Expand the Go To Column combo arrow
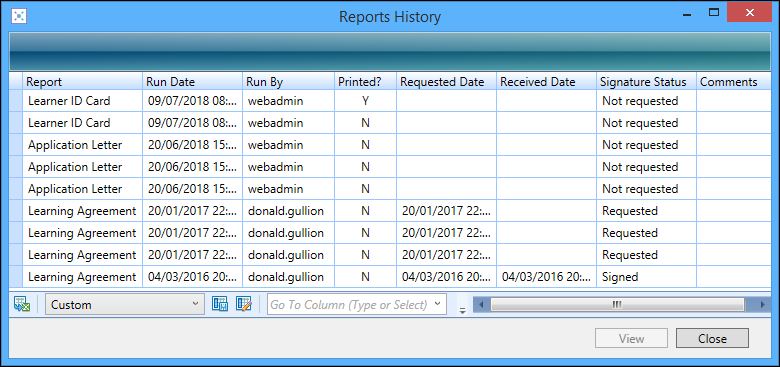This screenshot has height=367, width=780. [437, 303]
